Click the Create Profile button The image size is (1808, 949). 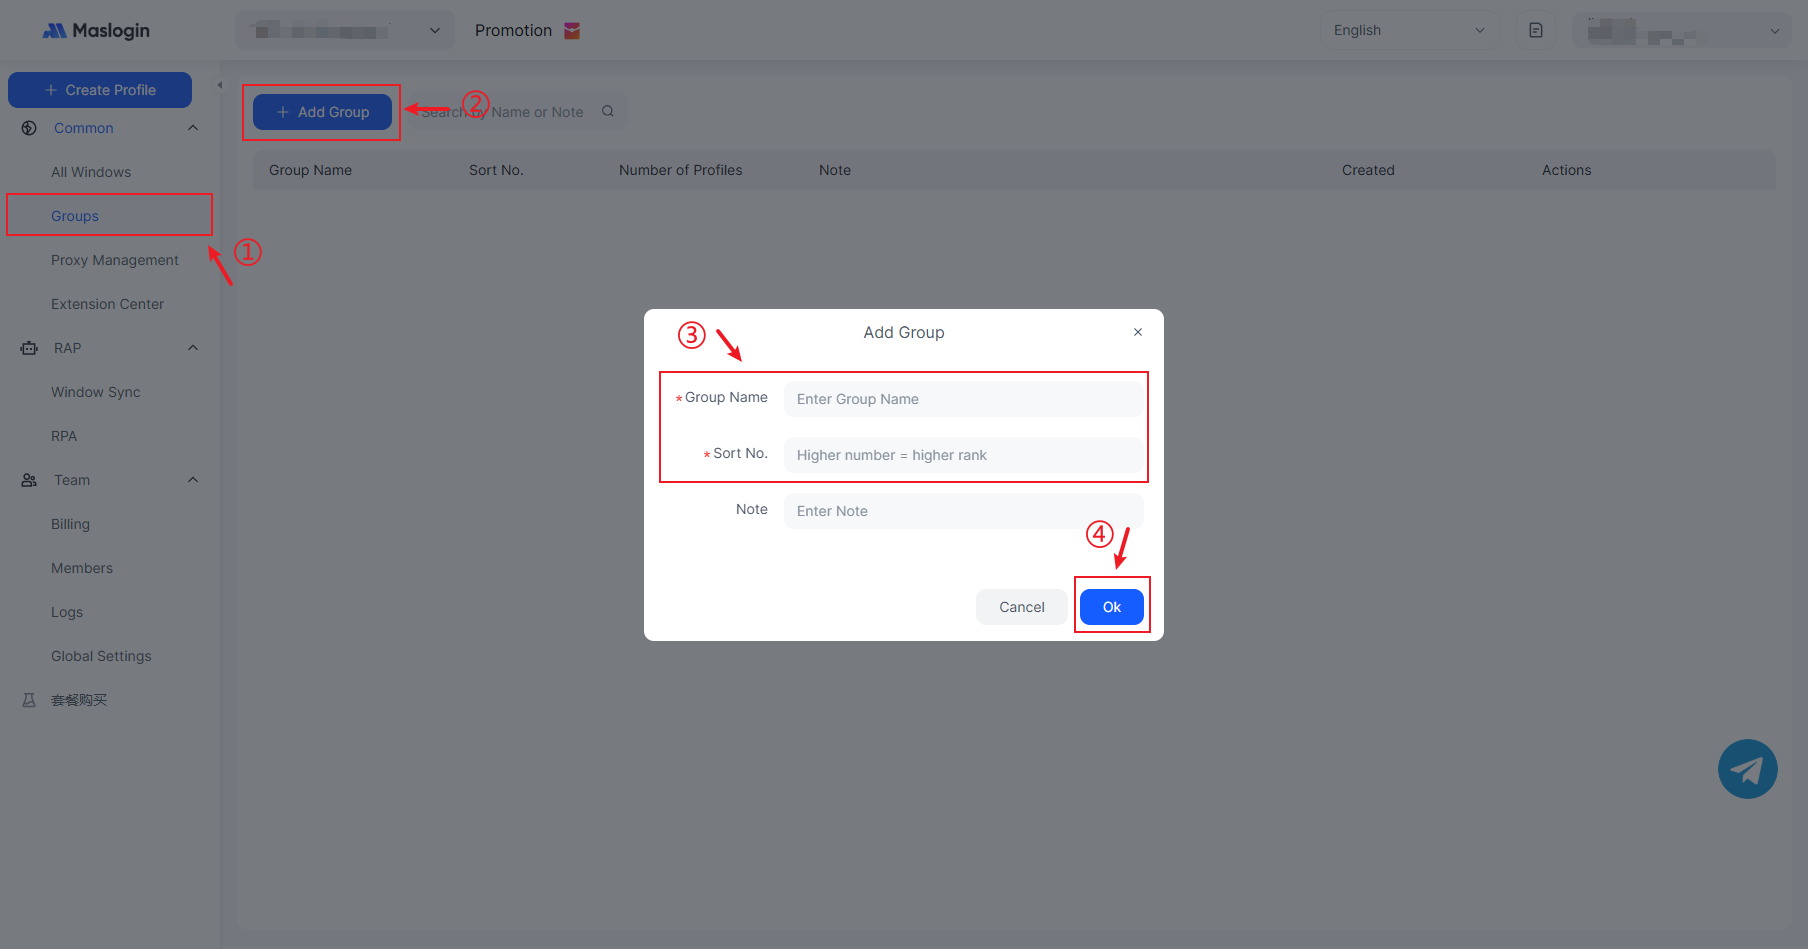(100, 90)
